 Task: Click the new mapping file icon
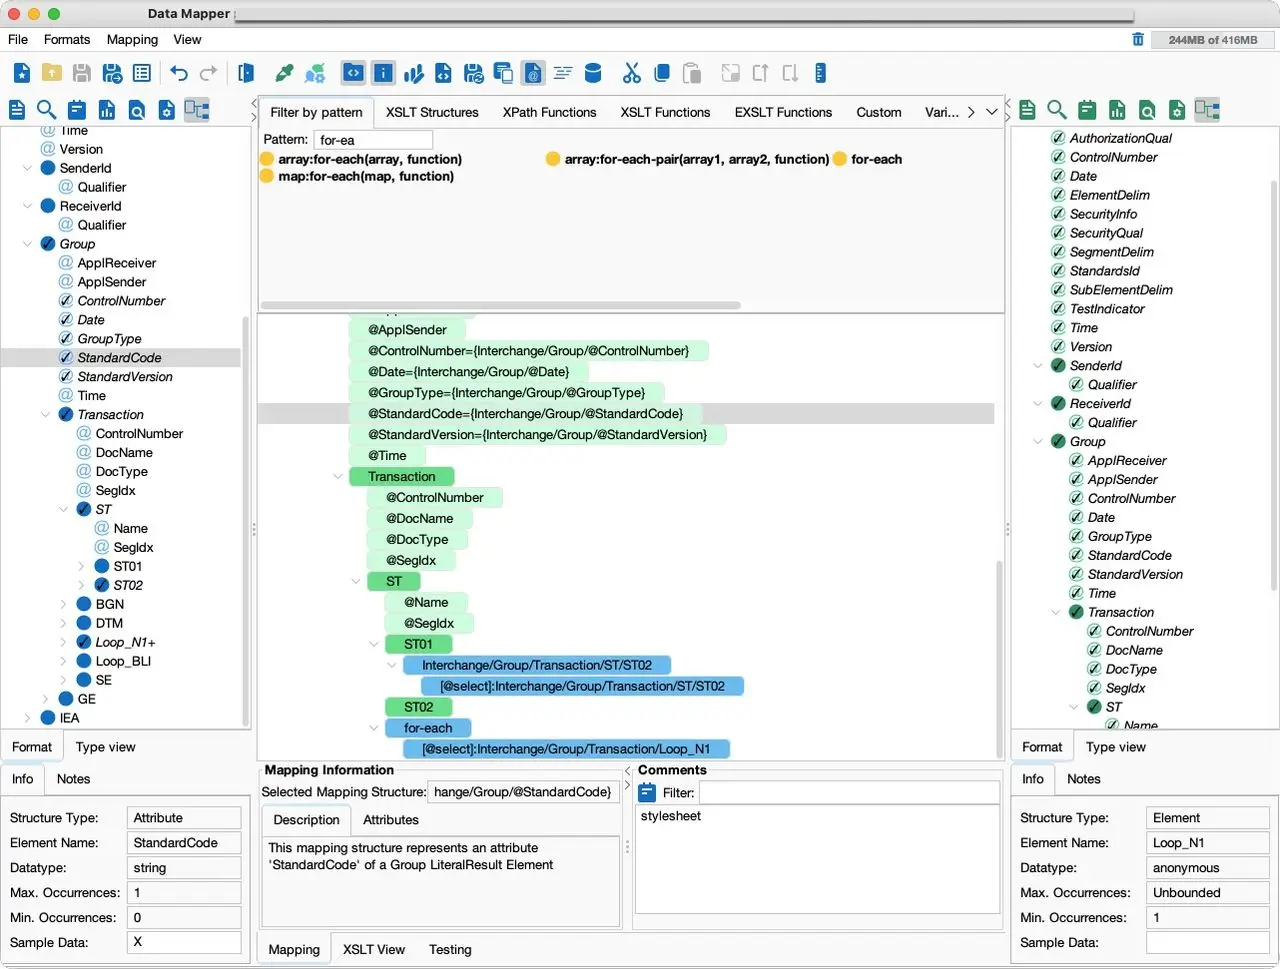click(22, 73)
